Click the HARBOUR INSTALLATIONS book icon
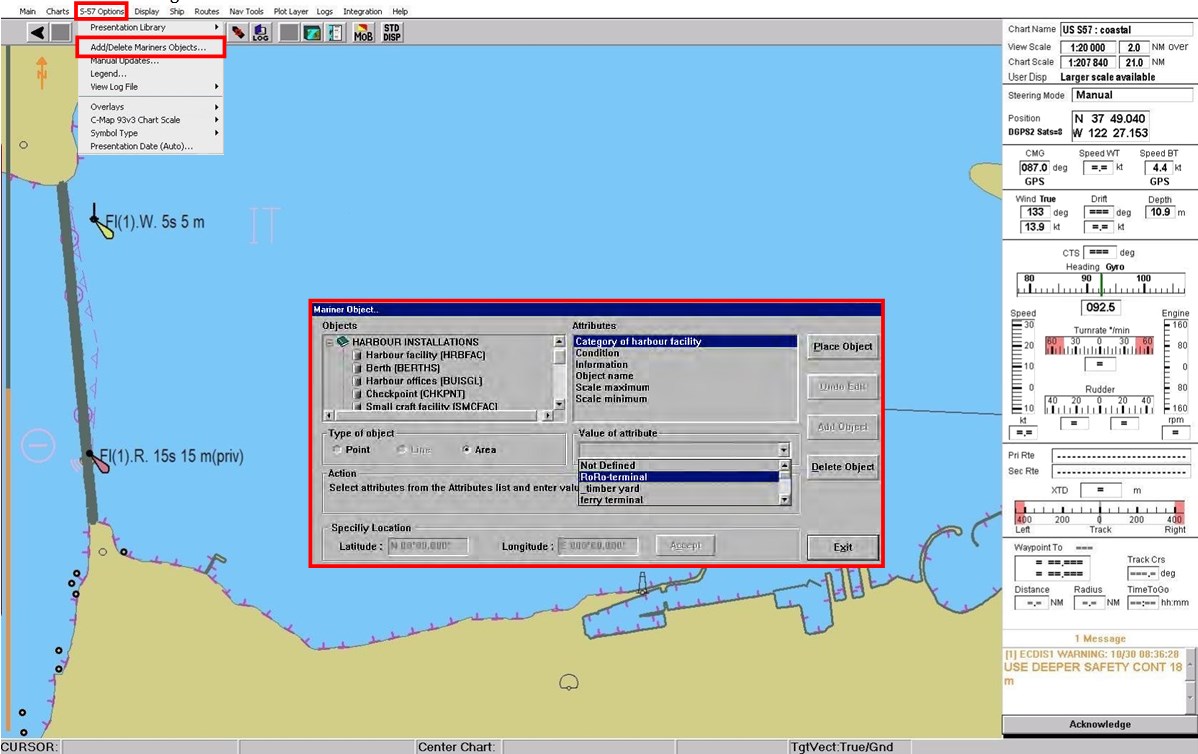This screenshot has height=754, width=1198. tap(342, 341)
